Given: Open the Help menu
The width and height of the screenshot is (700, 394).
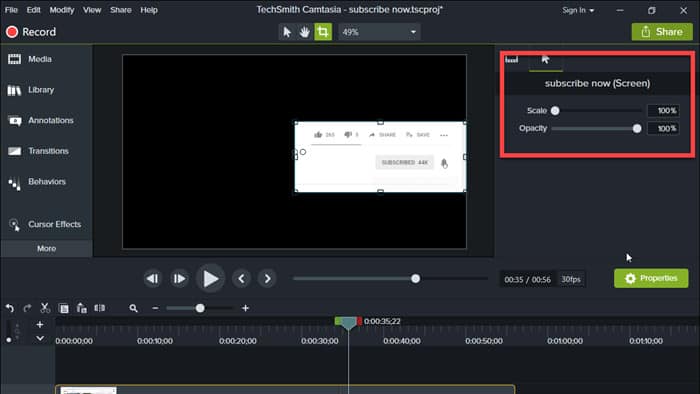Looking at the screenshot, I should click(x=149, y=10).
